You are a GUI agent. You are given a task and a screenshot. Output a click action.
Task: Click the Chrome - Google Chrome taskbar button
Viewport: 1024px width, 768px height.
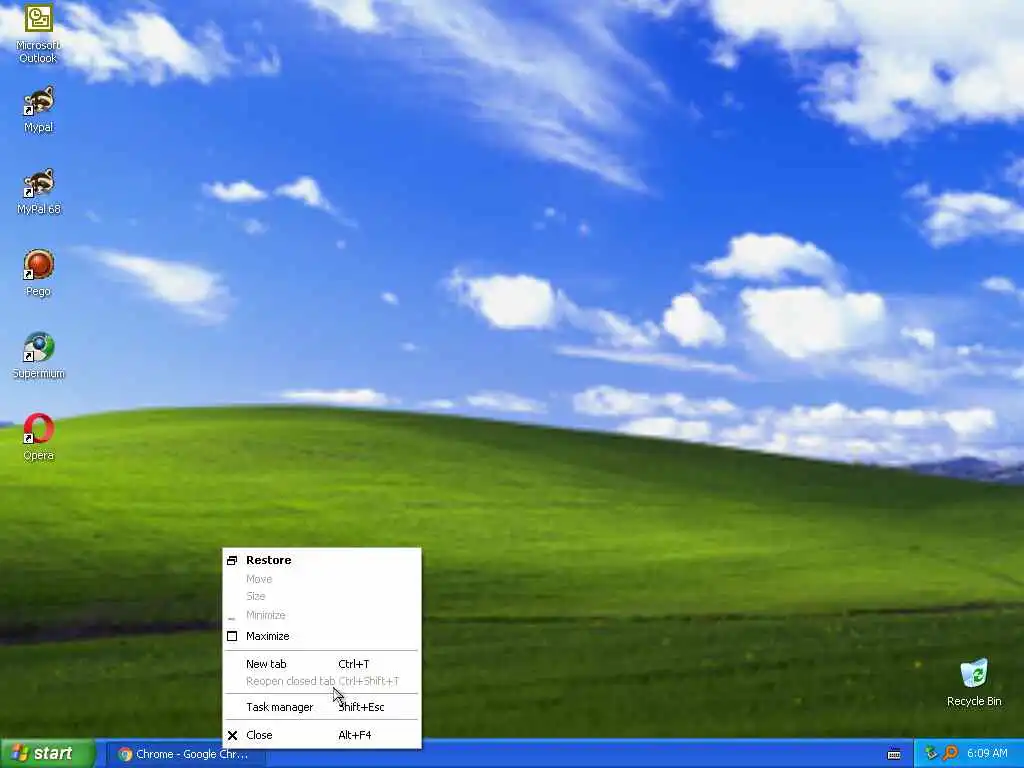[186, 754]
